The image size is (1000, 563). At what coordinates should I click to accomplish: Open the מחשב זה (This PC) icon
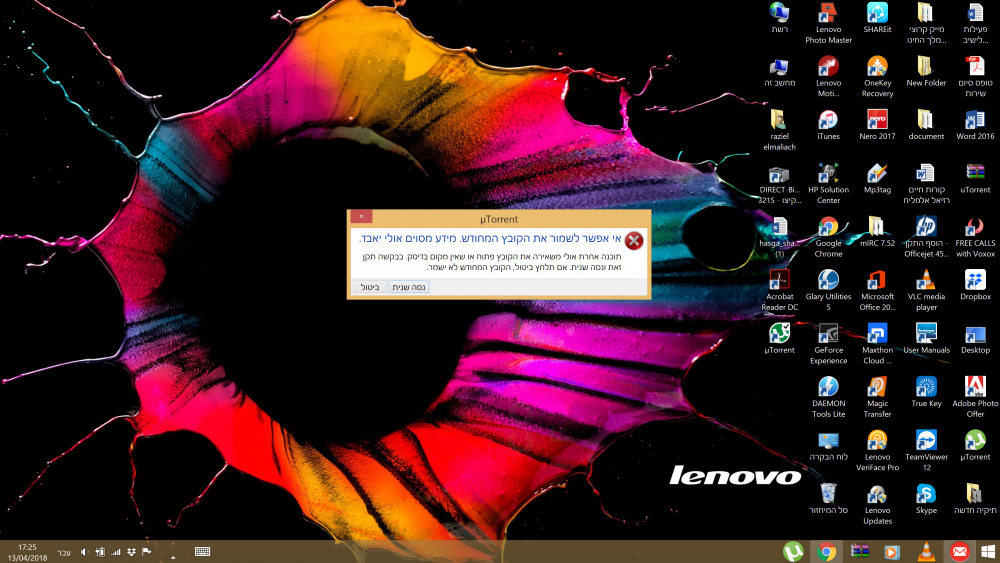coord(779,72)
